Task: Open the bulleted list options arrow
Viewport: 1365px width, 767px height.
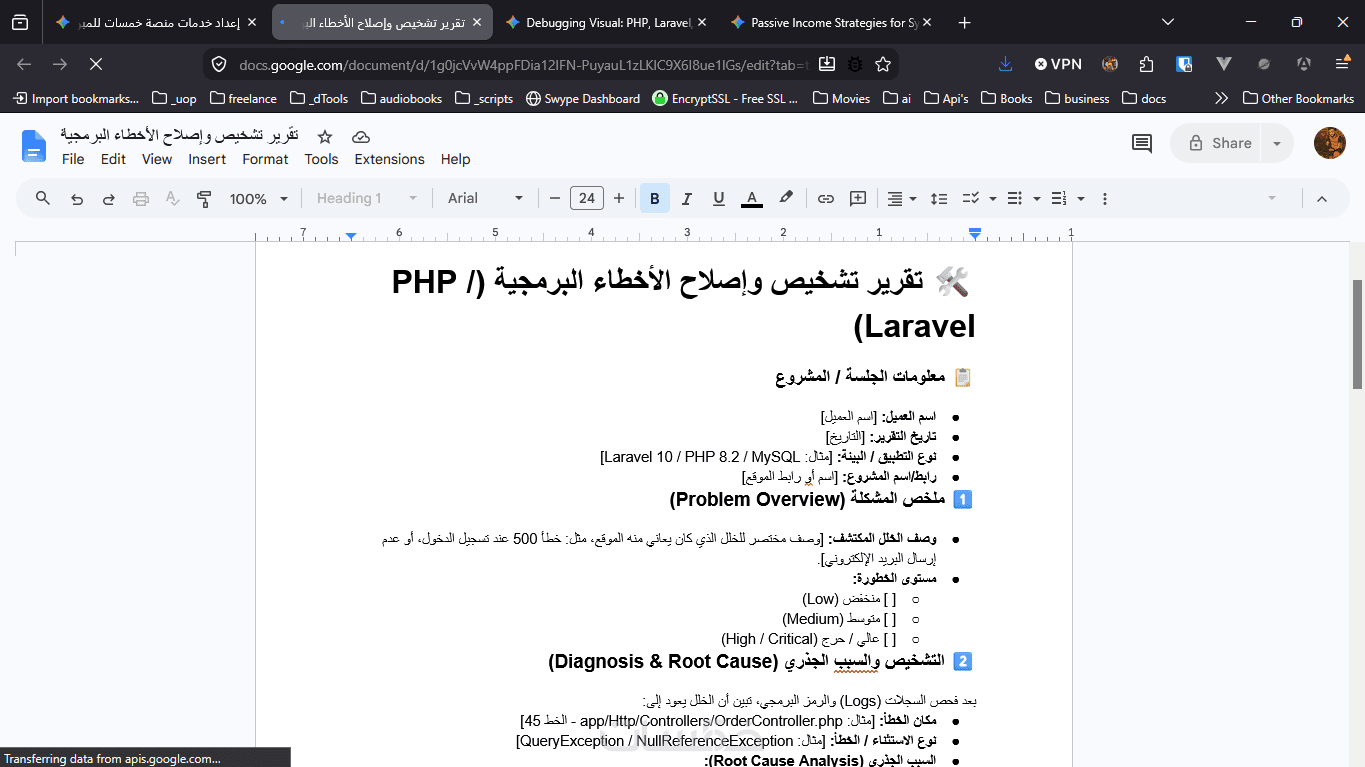Action: pos(1037,199)
